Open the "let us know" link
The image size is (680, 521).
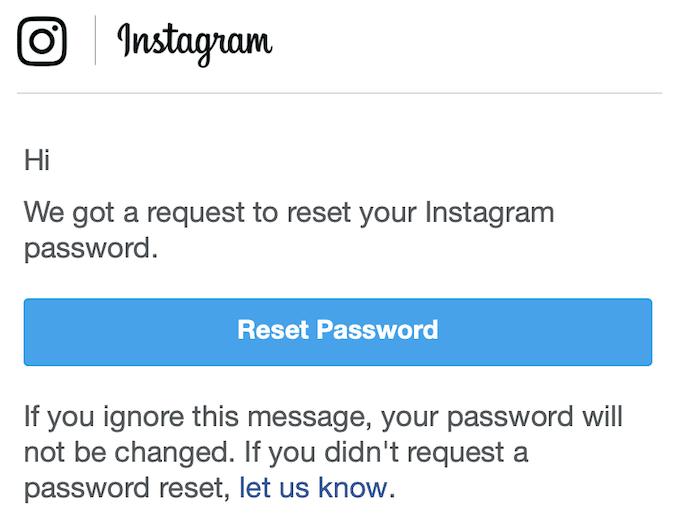point(312,488)
